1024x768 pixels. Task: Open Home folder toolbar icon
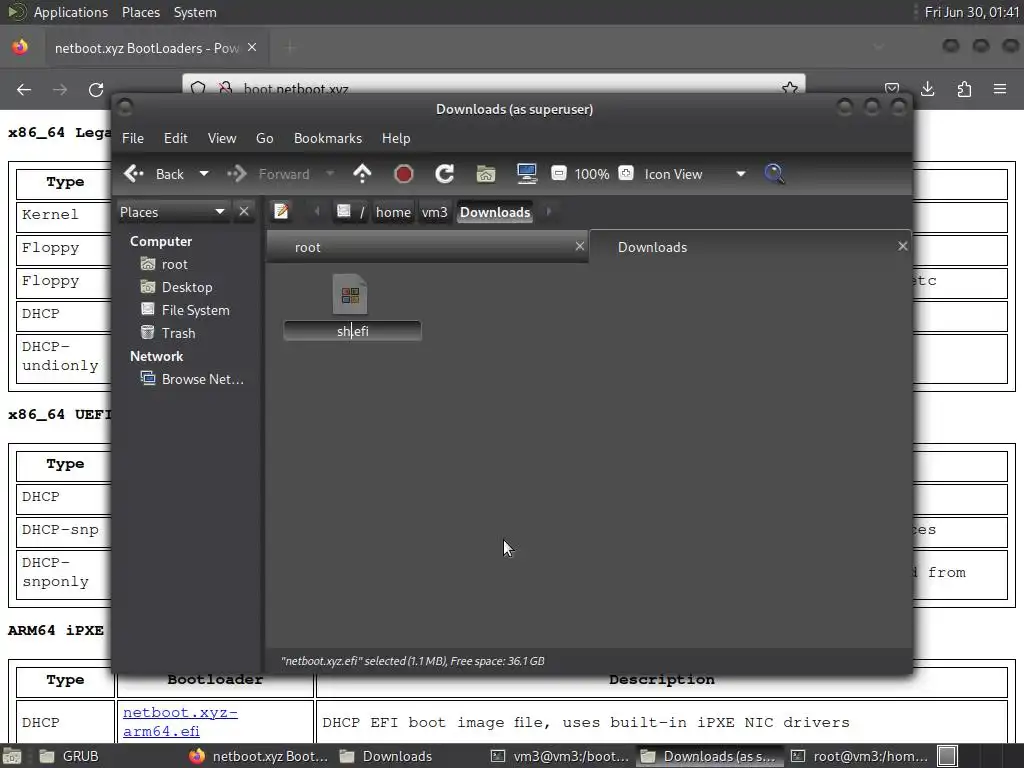485,174
